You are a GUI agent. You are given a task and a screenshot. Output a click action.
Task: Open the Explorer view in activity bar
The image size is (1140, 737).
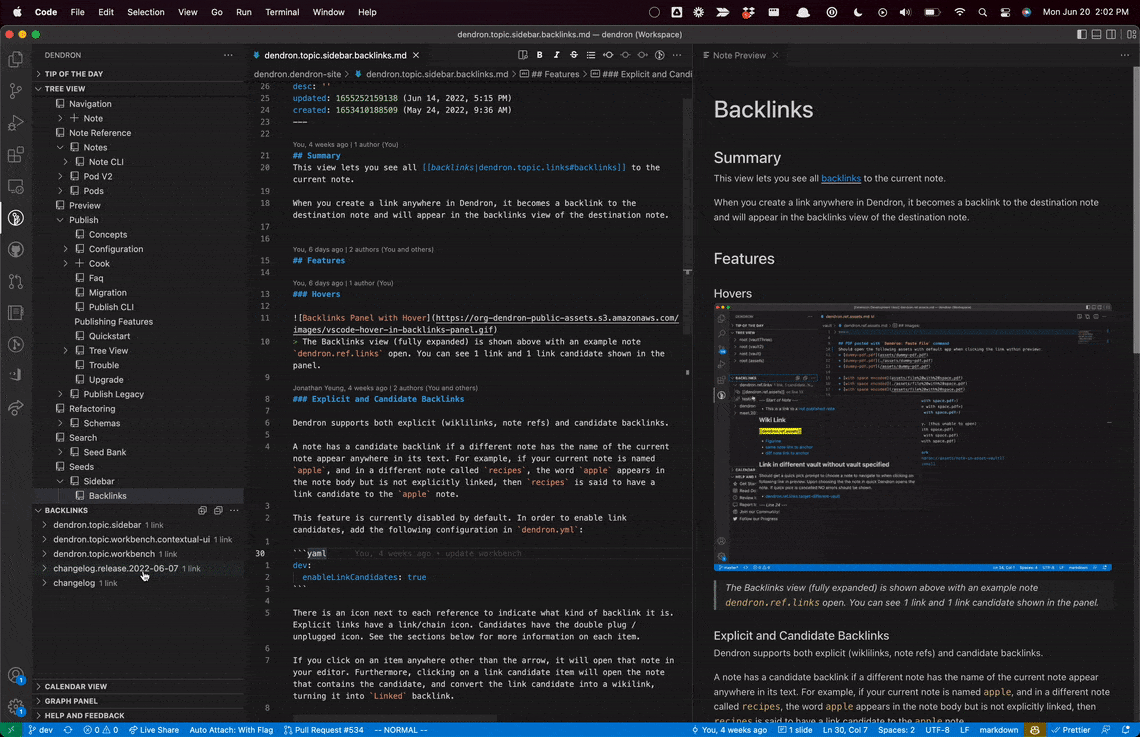click(x=15, y=60)
